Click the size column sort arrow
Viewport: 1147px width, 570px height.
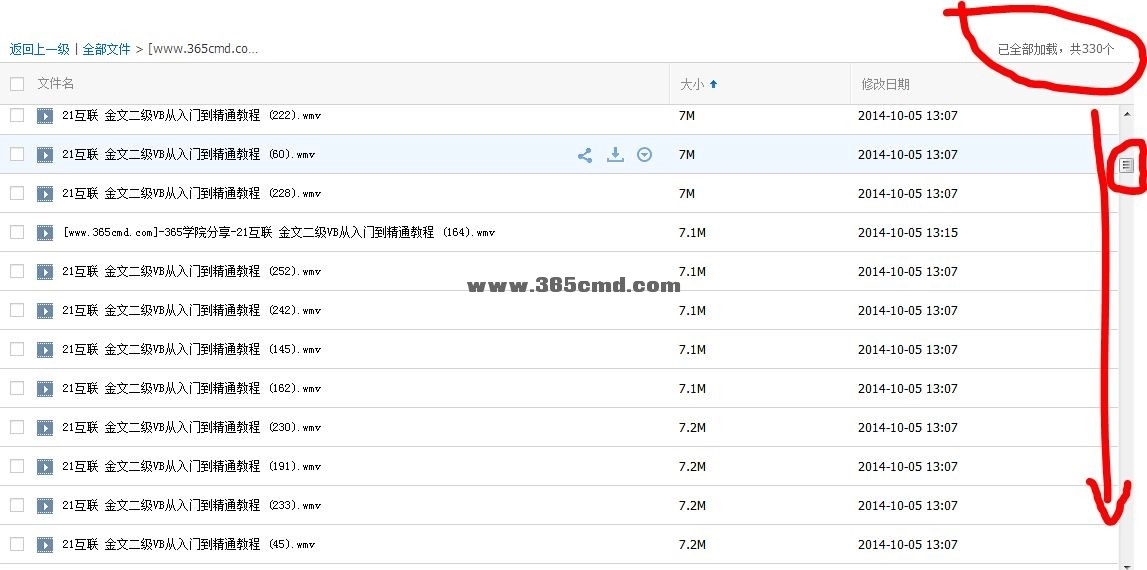[x=713, y=85]
